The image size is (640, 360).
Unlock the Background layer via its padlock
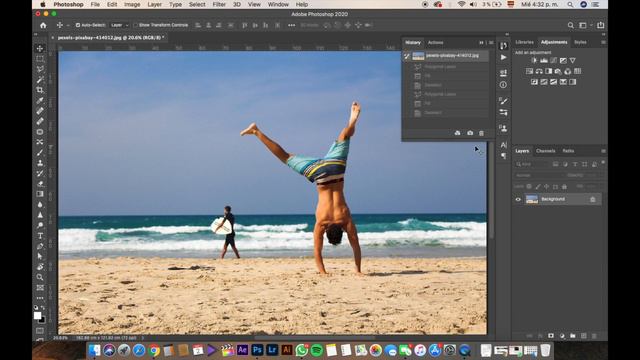[x=593, y=199]
